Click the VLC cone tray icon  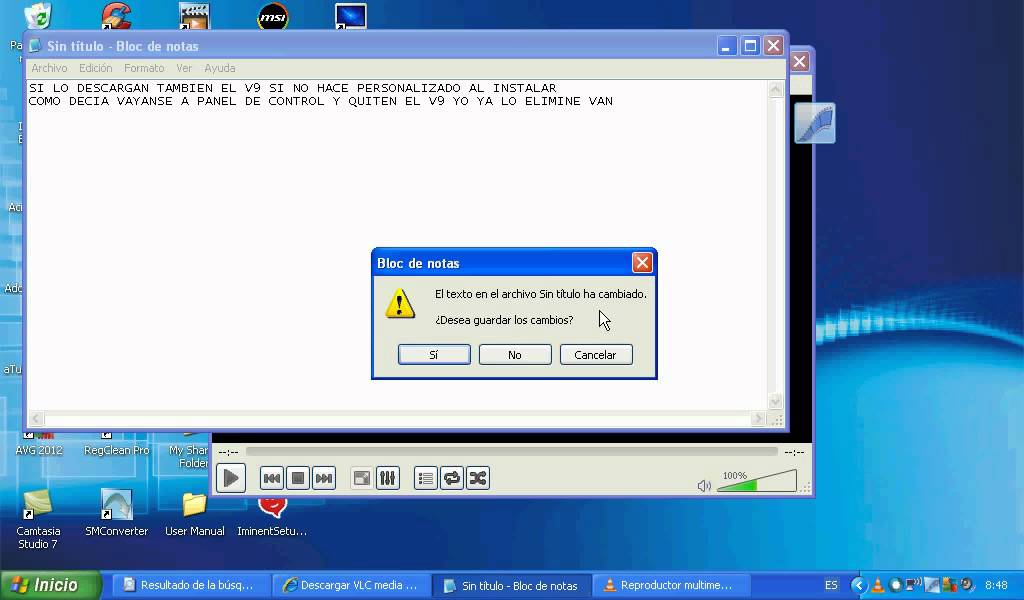point(877,585)
